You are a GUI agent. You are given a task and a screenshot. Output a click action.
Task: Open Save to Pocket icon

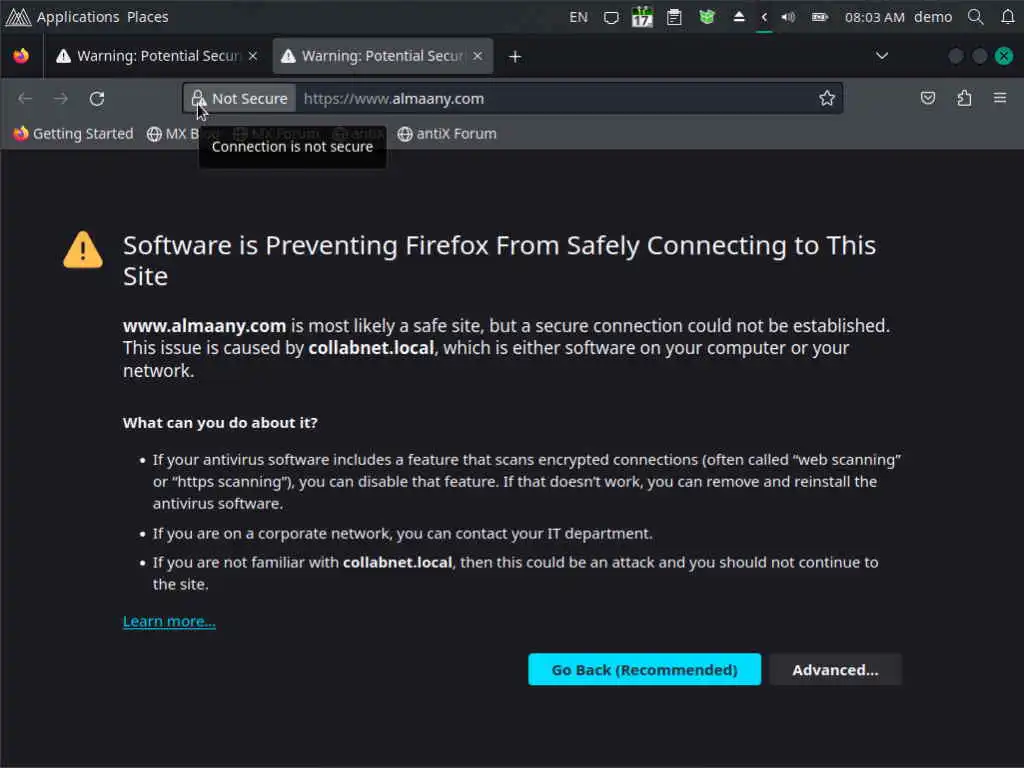[927, 98]
